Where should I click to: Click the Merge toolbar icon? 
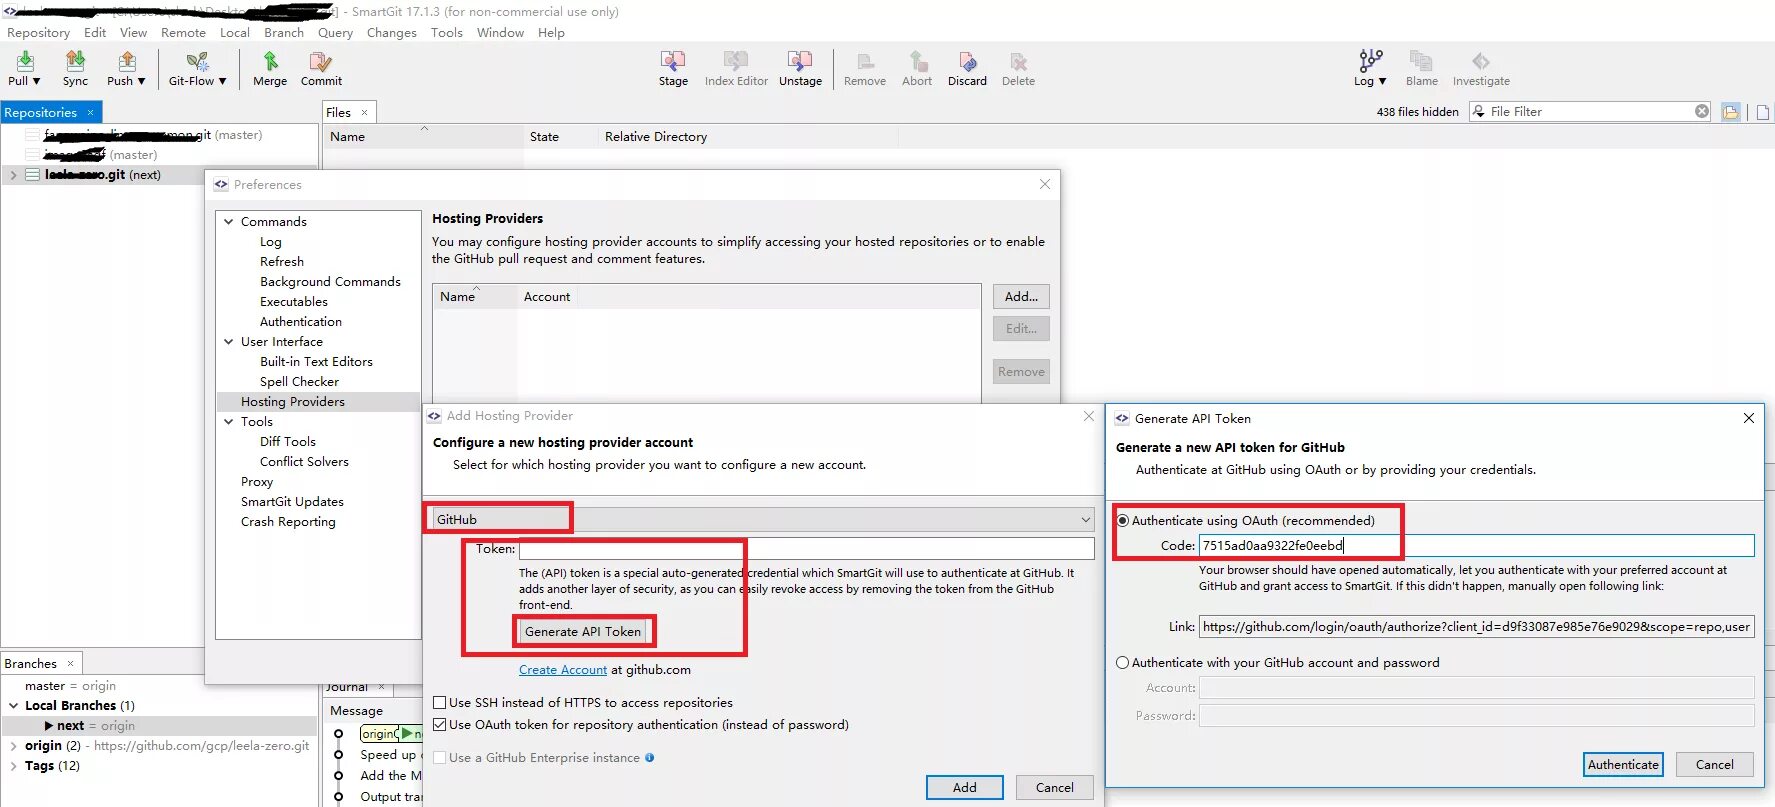coord(270,62)
